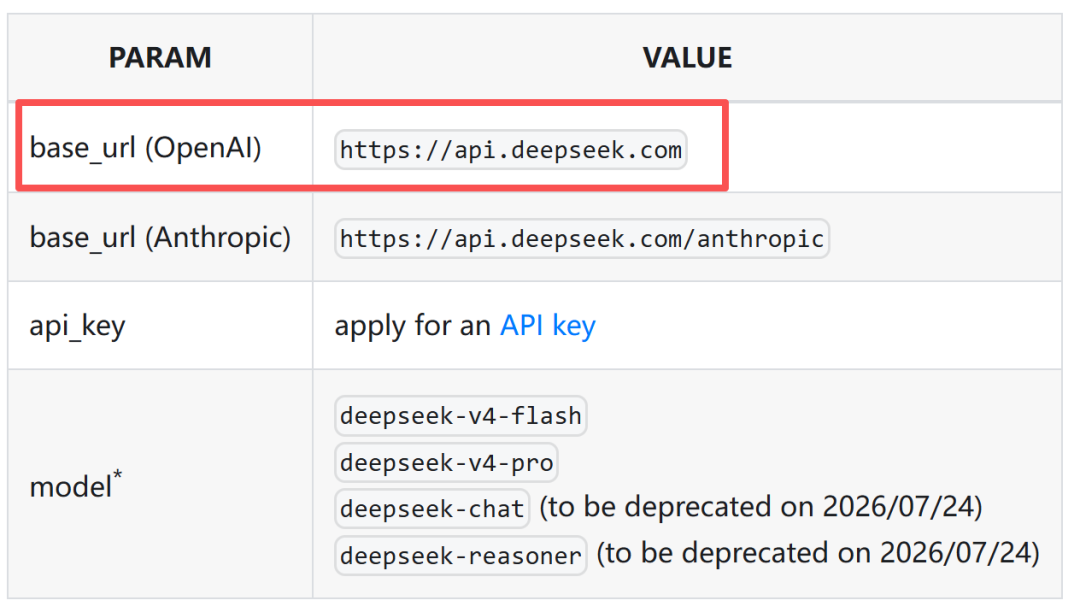Click the 2026/07/24 date beside deepseek-reasoner
The image size is (1080, 612).
(953, 554)
